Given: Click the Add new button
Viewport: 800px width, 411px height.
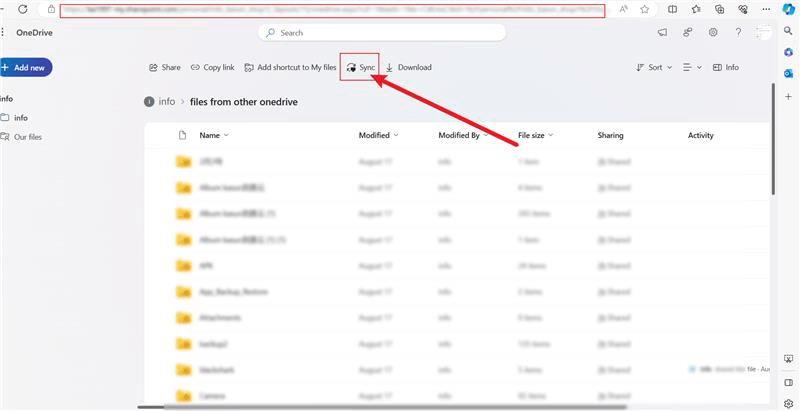Looking at the screenshot, I should (26, 67).
